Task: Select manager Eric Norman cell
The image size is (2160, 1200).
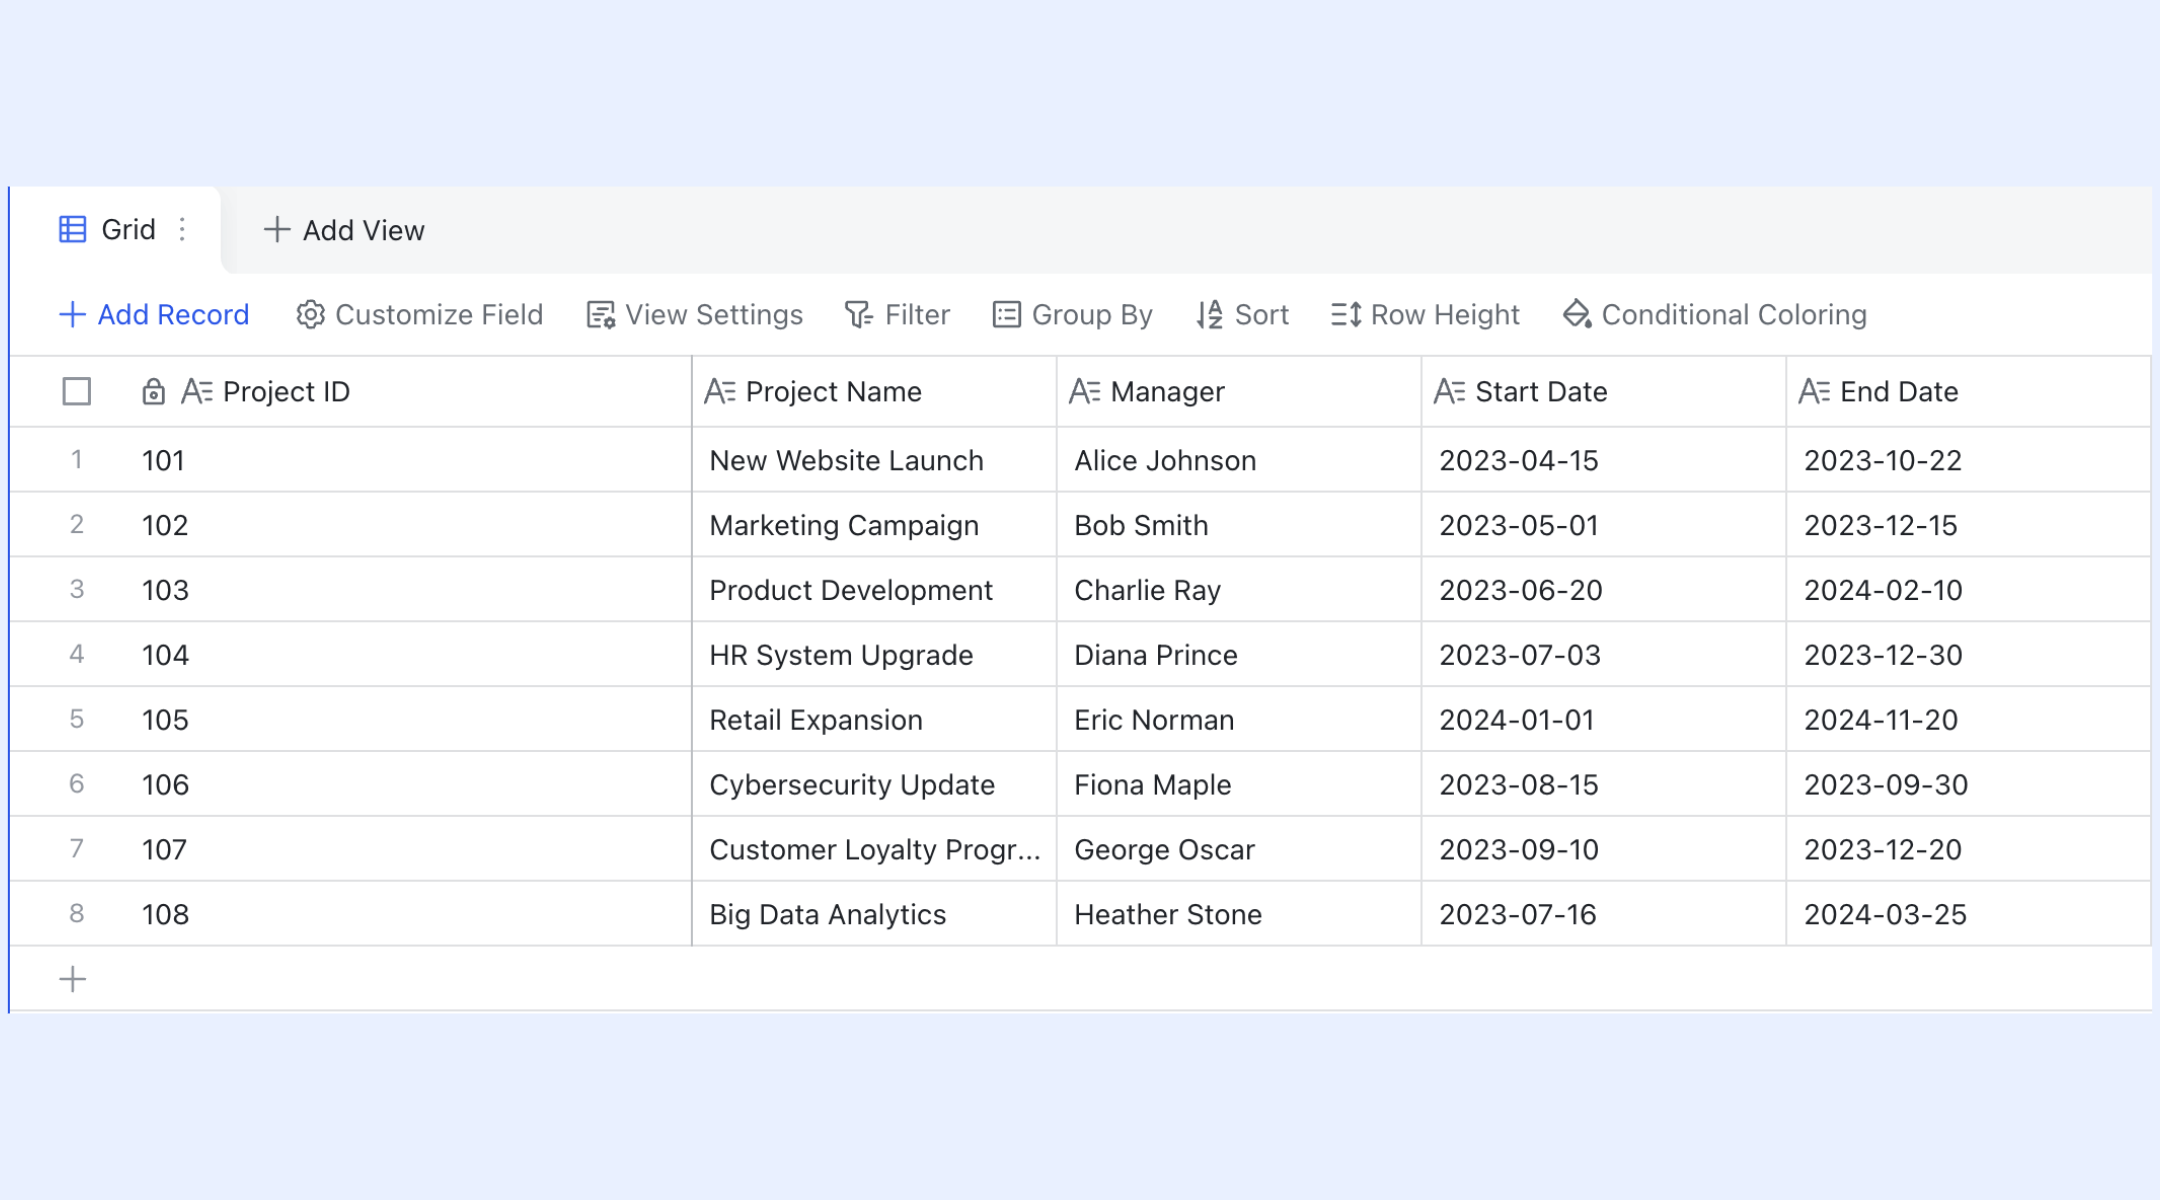Action: coord(1239,720)
